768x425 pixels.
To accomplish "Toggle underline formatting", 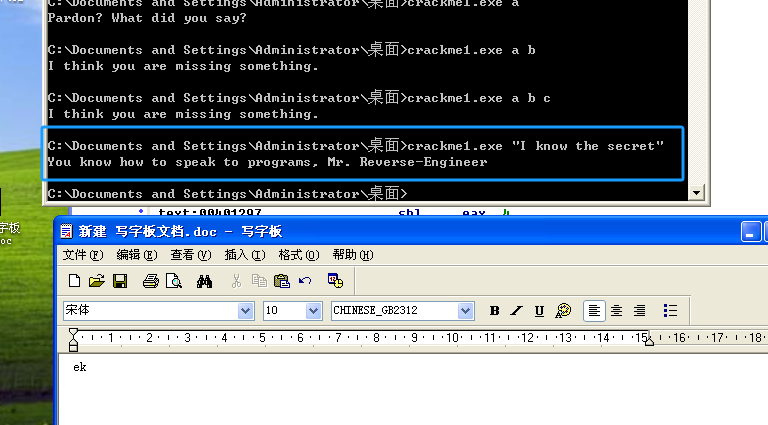I will [x=539, y=311].
